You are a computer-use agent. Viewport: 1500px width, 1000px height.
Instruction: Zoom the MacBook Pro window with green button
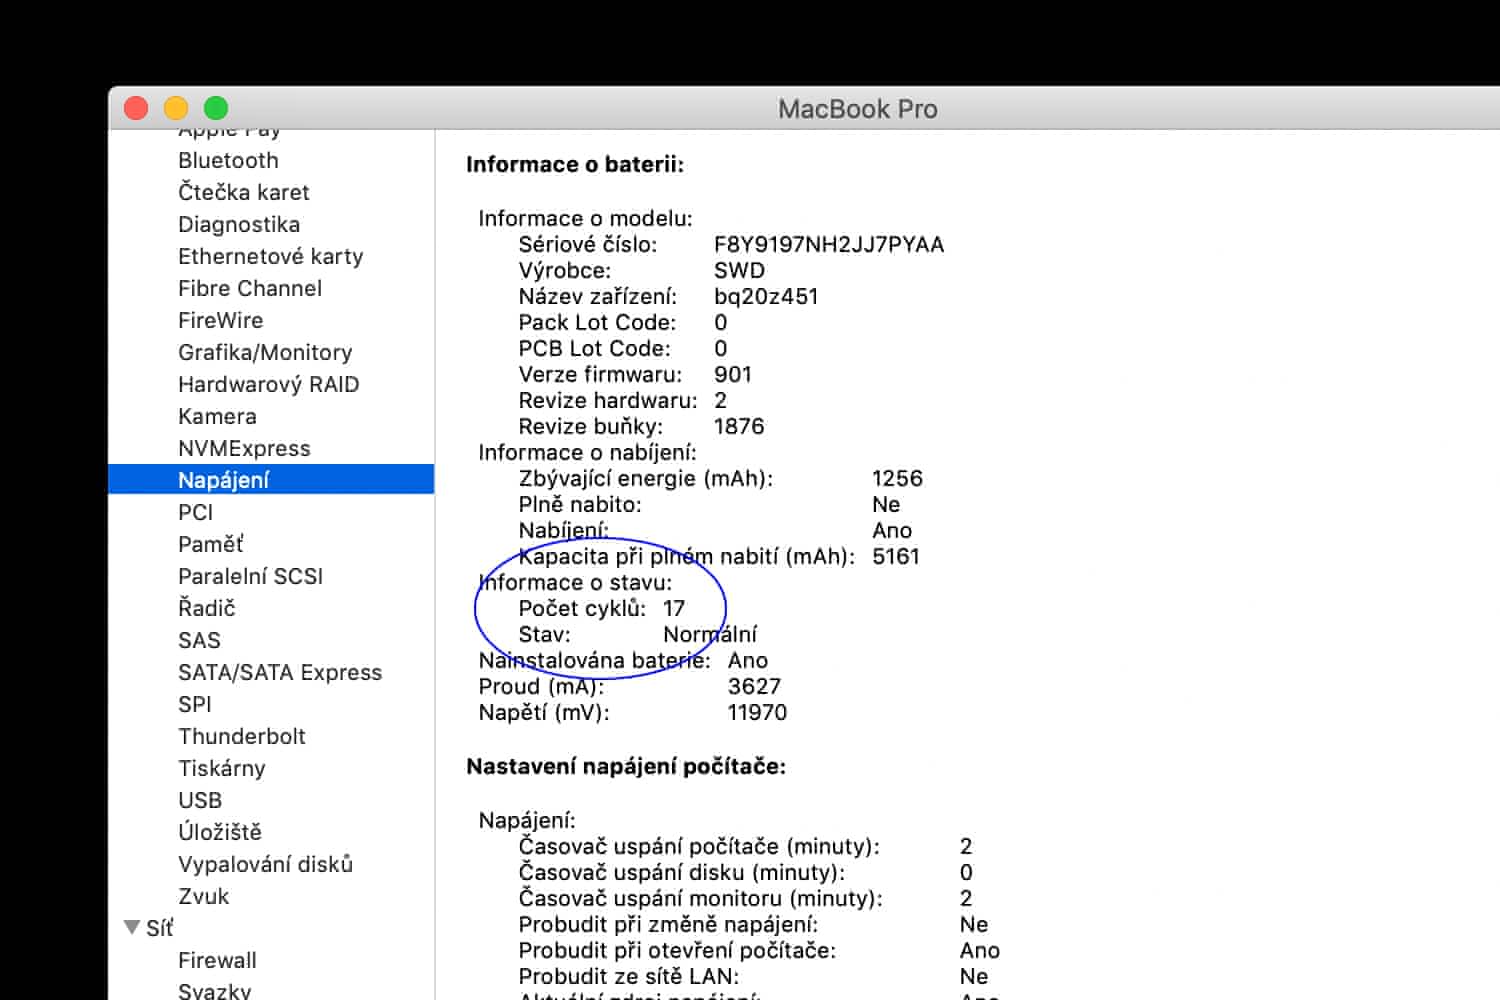216,108
